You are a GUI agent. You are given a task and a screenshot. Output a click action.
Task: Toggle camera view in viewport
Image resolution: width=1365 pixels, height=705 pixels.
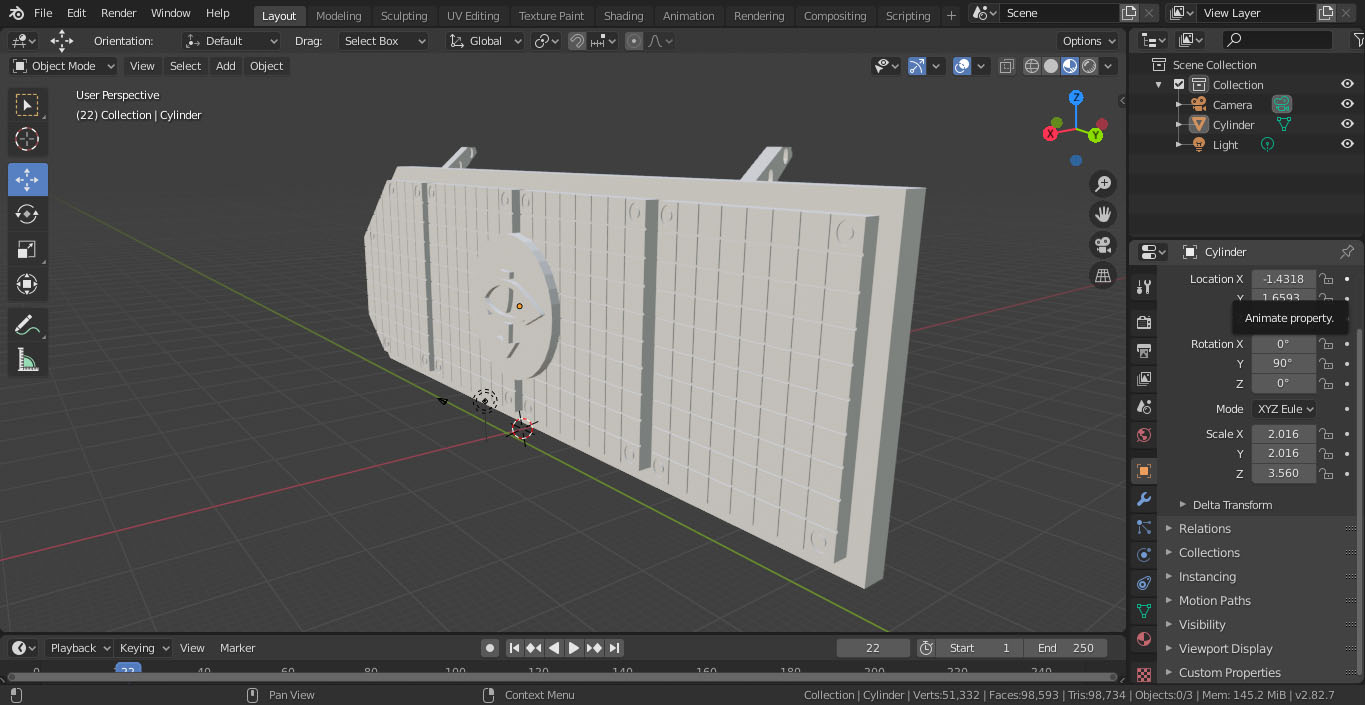(1103, 245)
